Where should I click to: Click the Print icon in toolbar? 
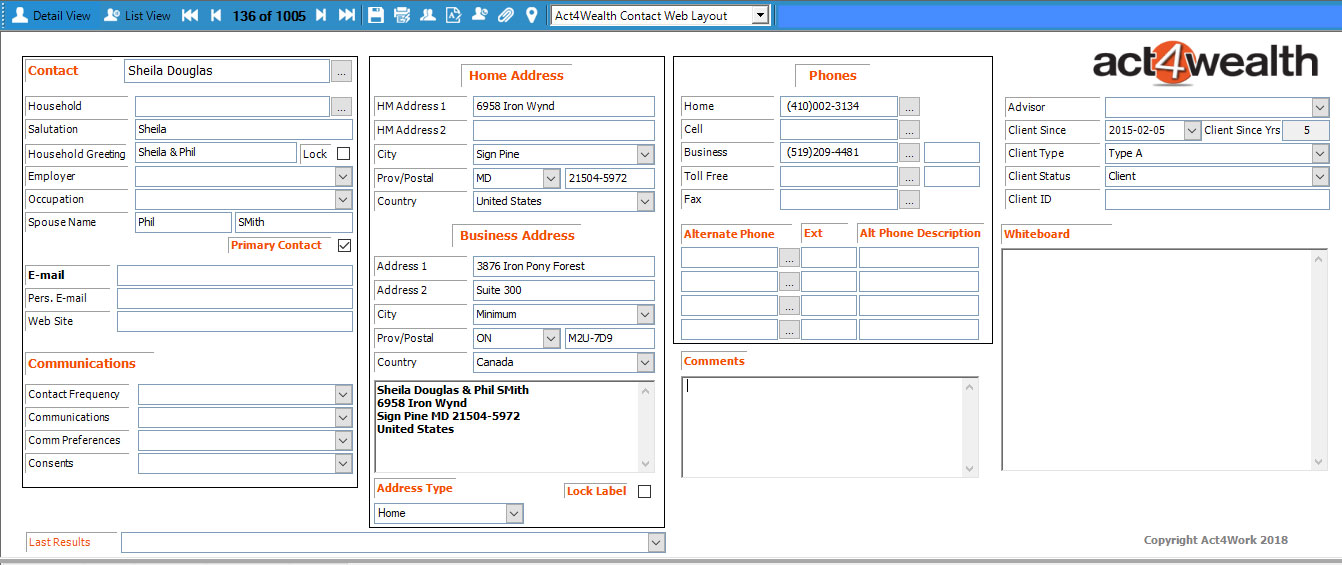click(x=402, y=15)
